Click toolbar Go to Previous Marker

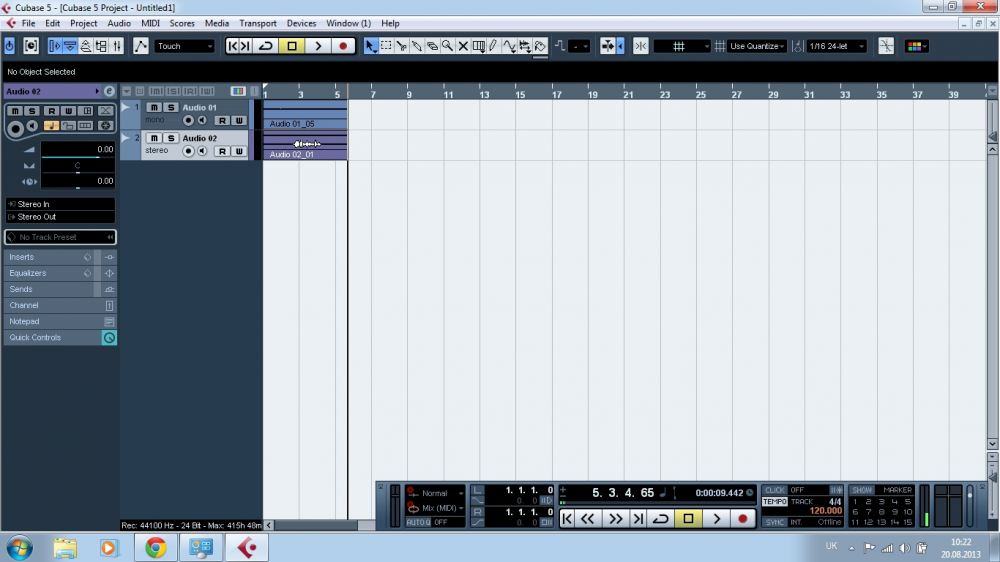pyautogui.click(x=233, y=46)
